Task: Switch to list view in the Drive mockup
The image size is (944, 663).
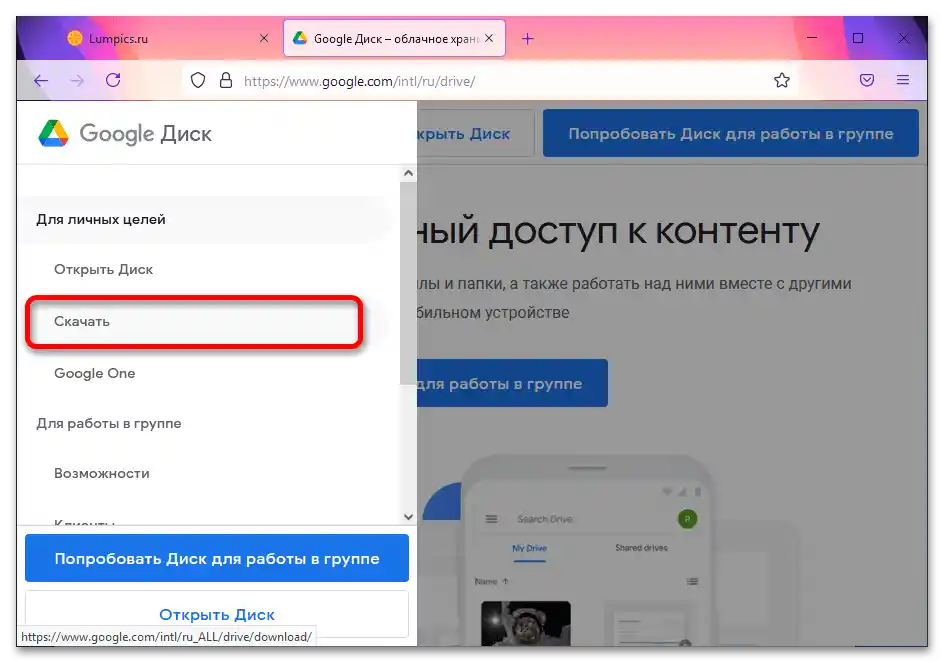Action: pos(693,582)
